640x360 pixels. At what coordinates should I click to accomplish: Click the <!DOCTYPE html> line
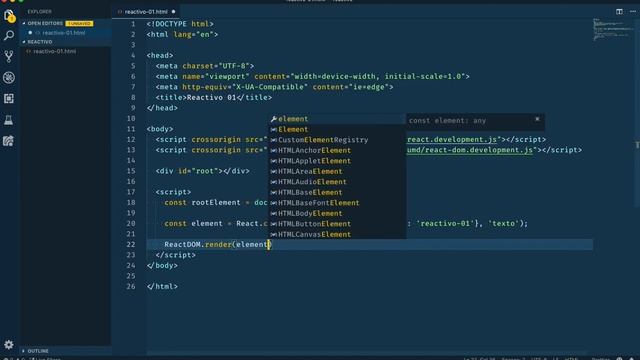point(180,24)
